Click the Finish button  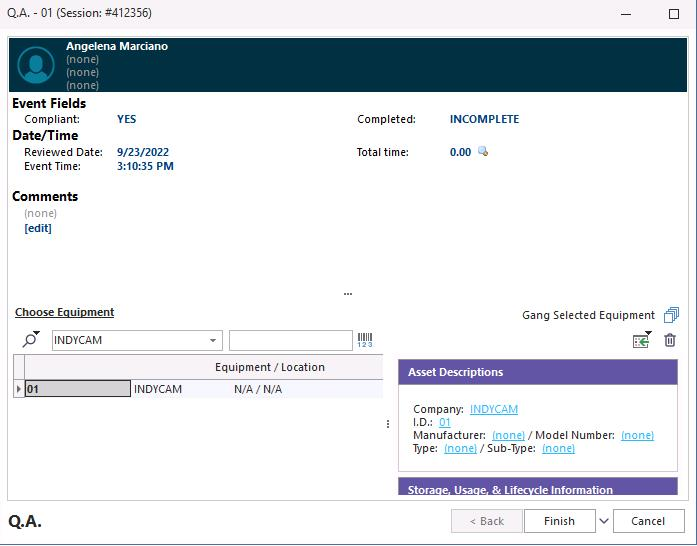tap(559, 521)
